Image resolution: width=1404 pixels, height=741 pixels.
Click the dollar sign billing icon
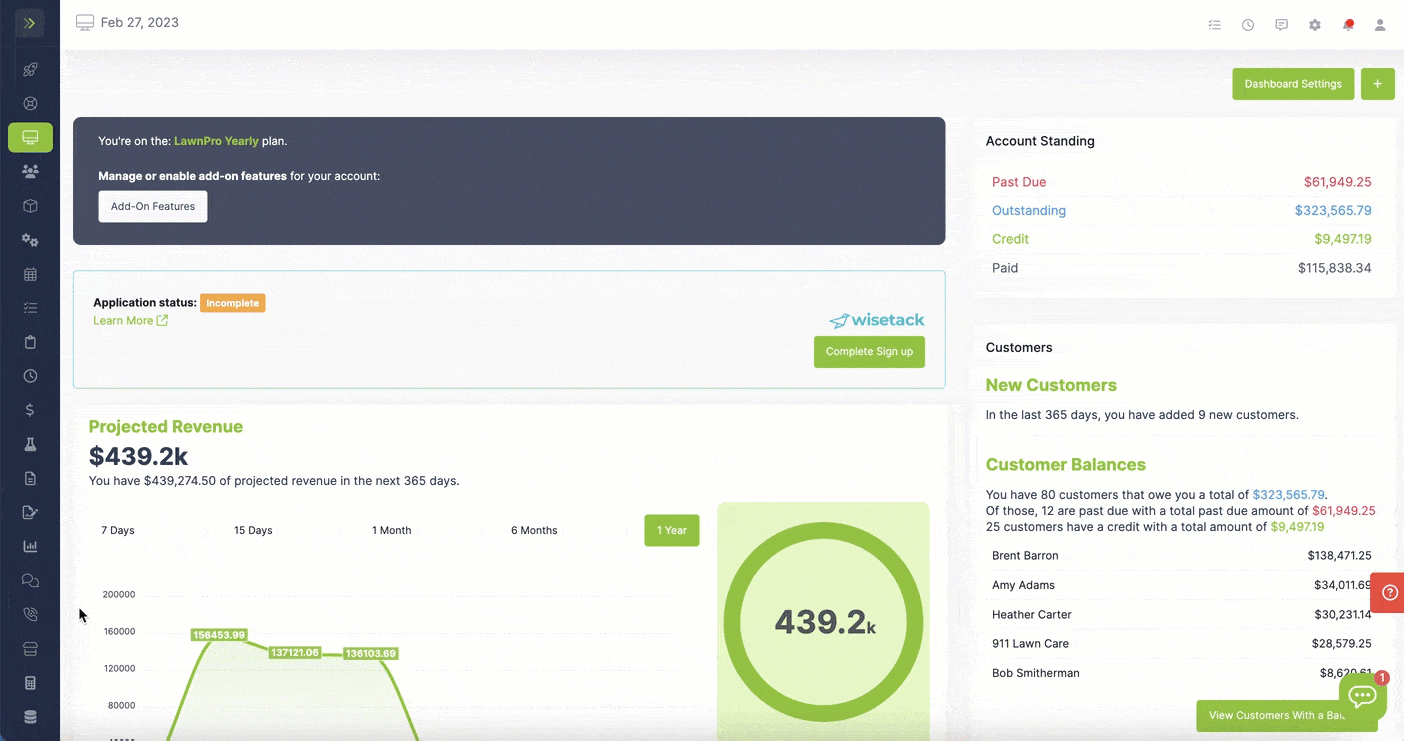click(30, 410)
